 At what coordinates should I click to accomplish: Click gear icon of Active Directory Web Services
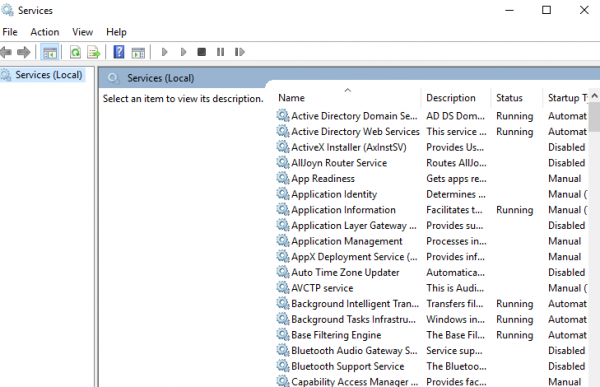pyautogui.click(x=283, y=131)
